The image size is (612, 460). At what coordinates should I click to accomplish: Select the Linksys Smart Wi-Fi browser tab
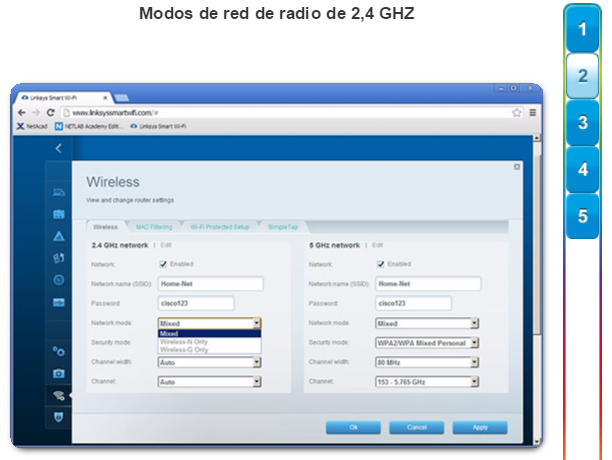62,98
